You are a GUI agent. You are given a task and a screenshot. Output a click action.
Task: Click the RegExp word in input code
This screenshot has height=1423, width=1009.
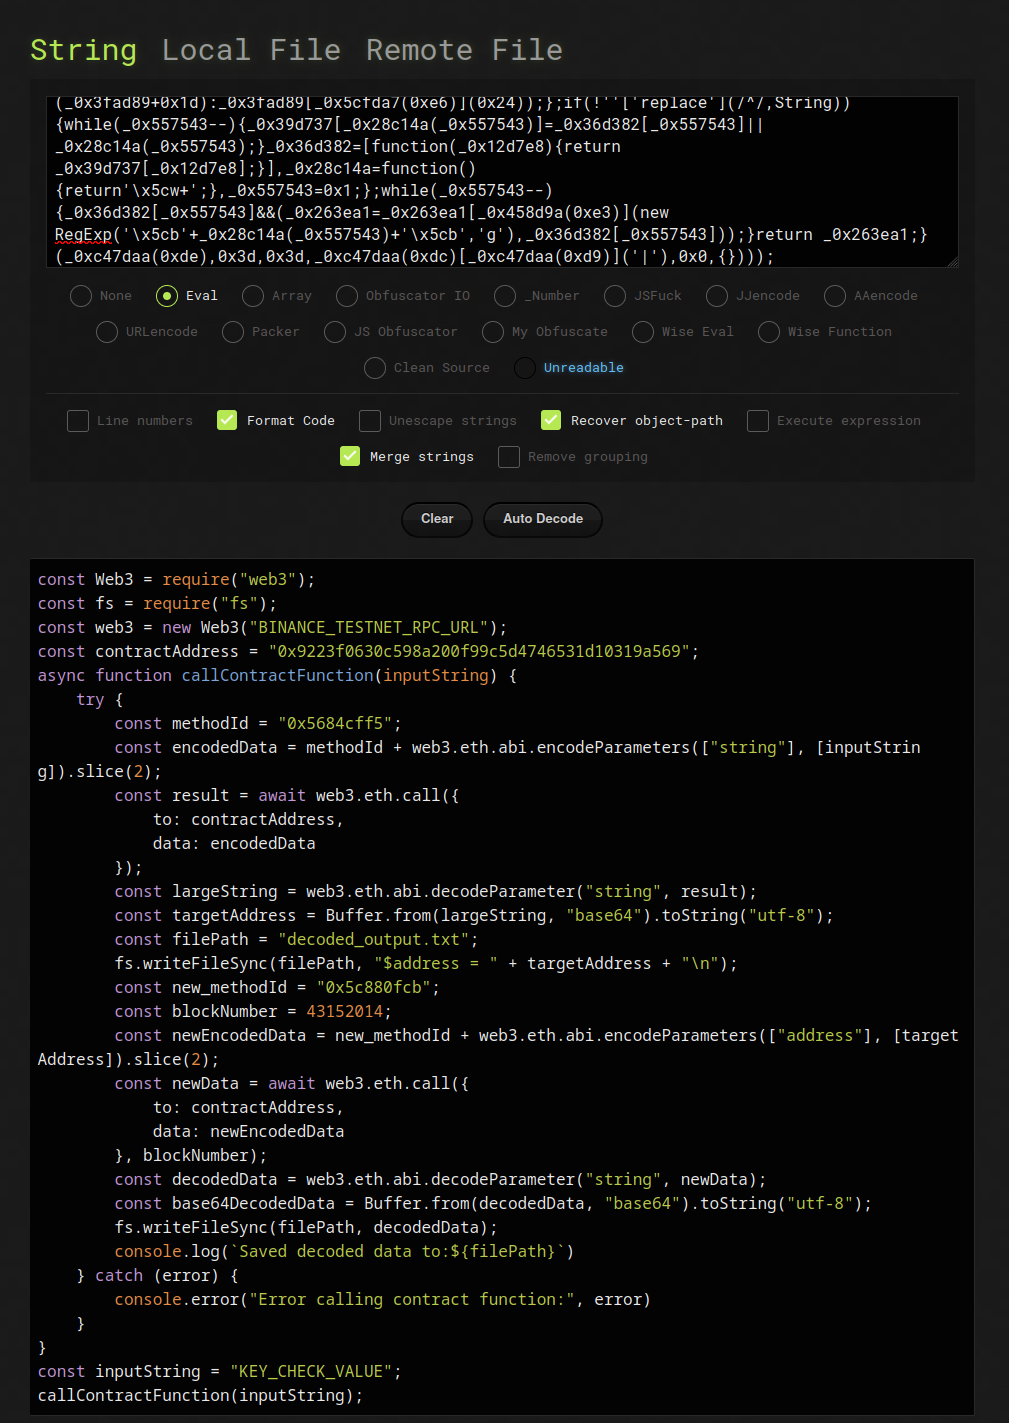pos(83,235)
